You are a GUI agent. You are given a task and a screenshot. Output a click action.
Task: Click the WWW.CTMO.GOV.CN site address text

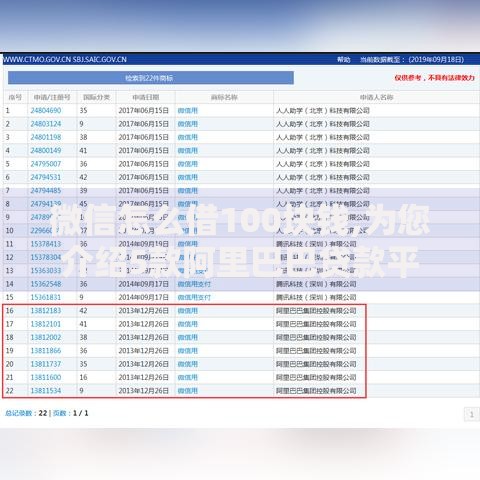pyautogui.click(x=65, y=60)
